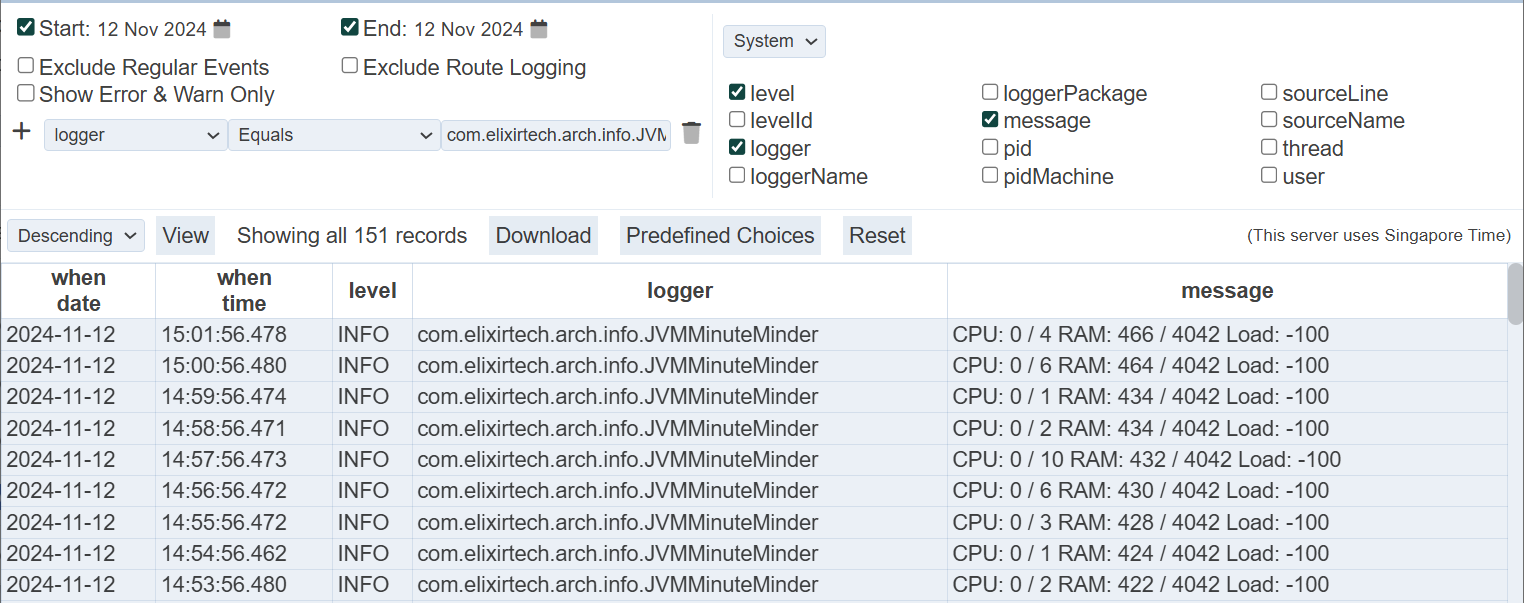Open Predefined Choices

tap(720, 236)
